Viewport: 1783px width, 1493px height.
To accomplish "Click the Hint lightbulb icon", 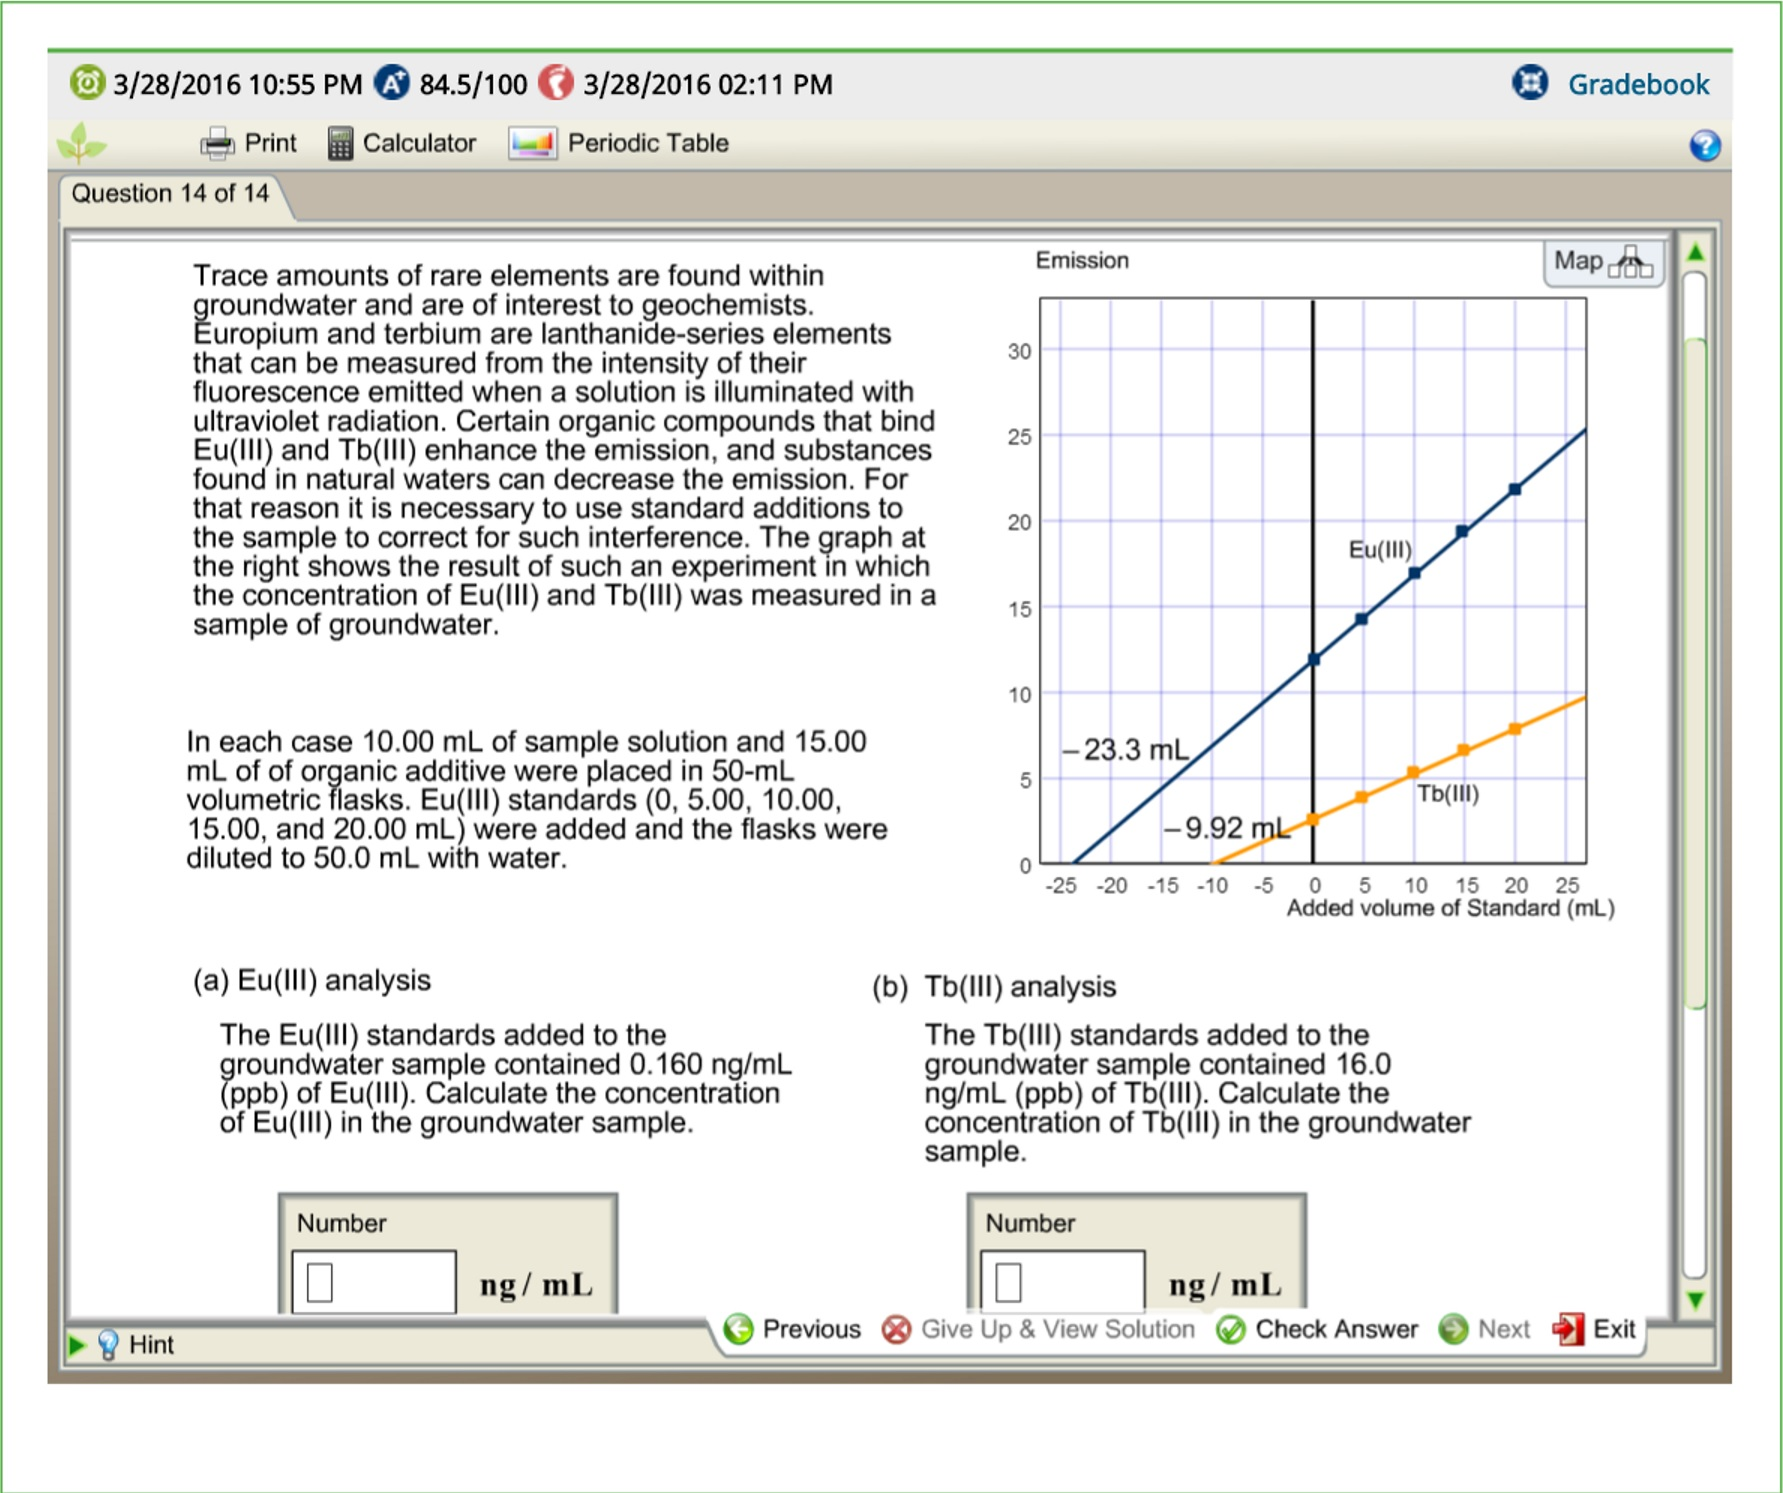I will (x=108, y=1344).
